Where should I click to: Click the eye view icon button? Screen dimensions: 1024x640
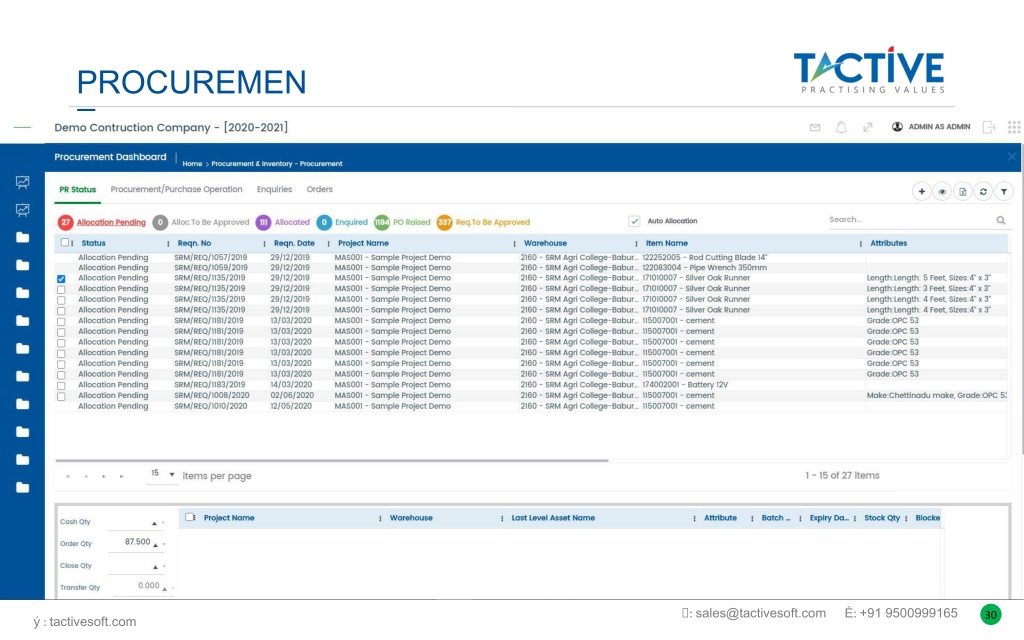pos(942,191)
